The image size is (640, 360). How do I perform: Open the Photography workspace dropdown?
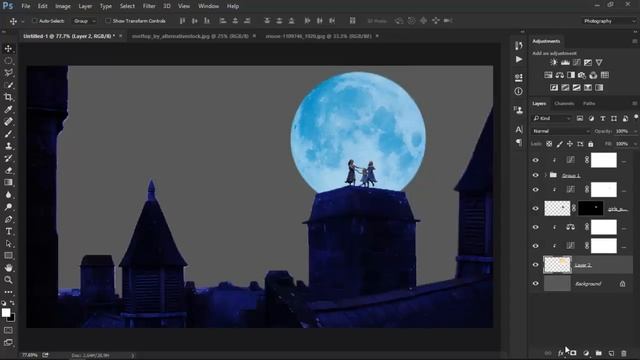(x=609, y=21)
